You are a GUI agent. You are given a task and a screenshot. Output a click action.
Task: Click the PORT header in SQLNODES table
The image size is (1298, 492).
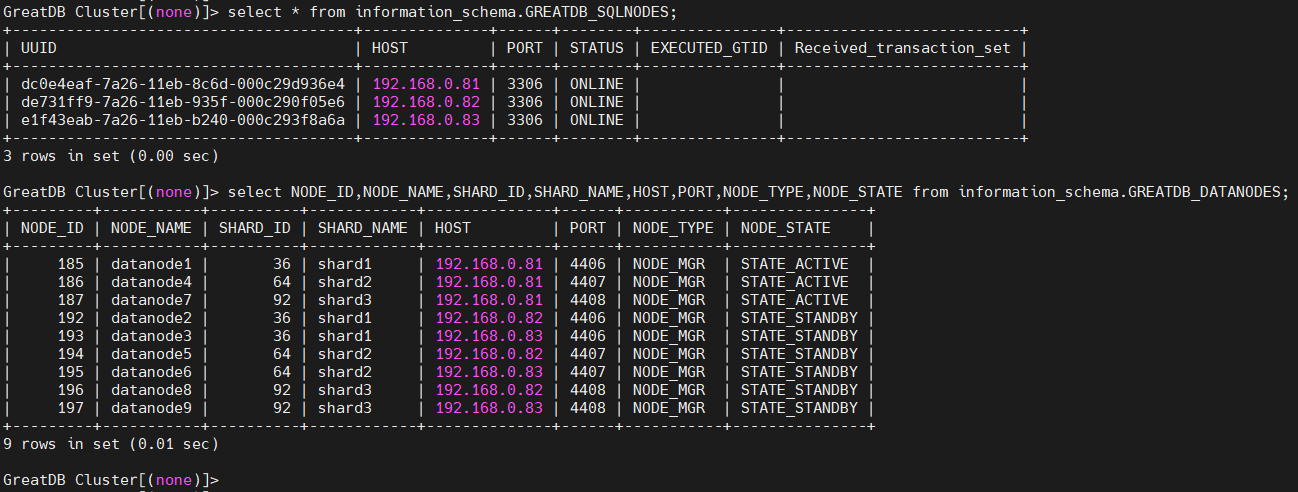(x=525, y=48)
